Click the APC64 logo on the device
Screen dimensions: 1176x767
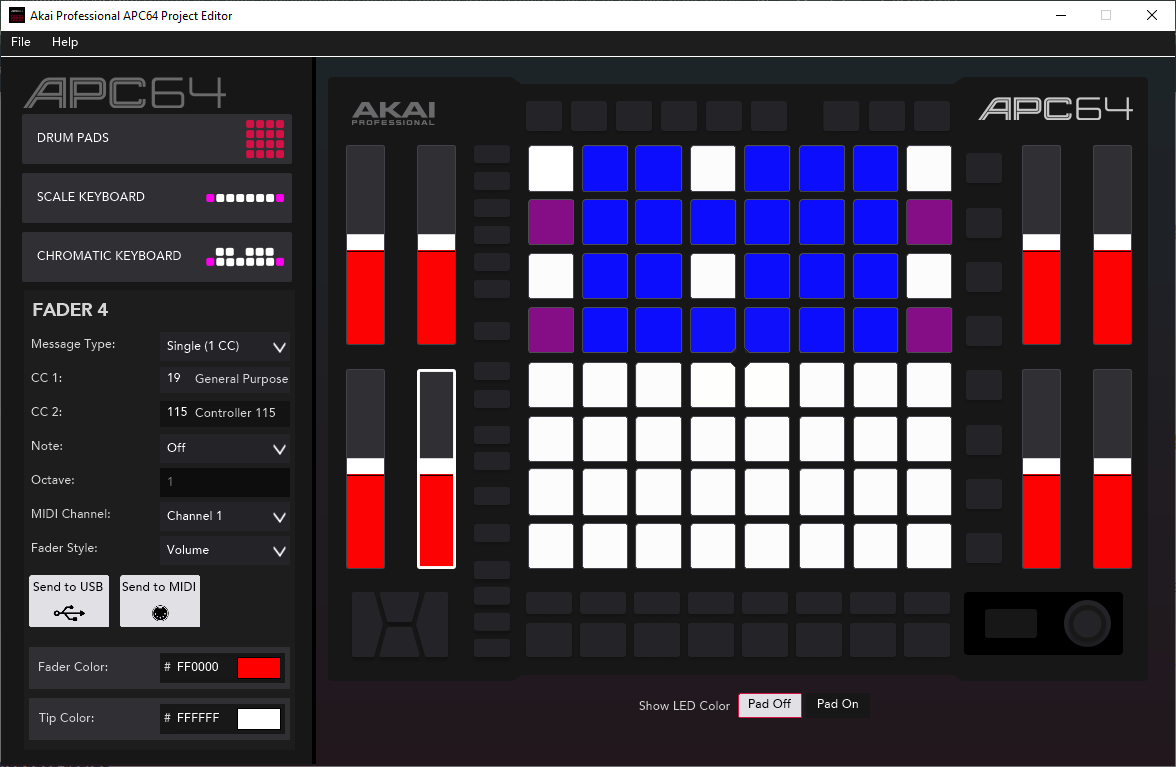tap(1056, 108)
